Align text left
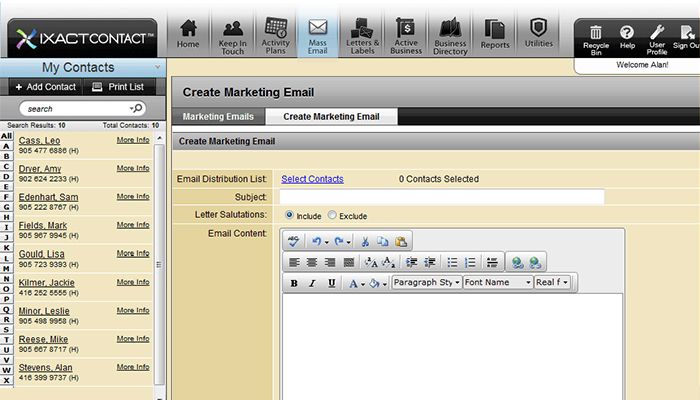Image resolution: width=700 pixels, height=400 pixels. click(294, 262)
